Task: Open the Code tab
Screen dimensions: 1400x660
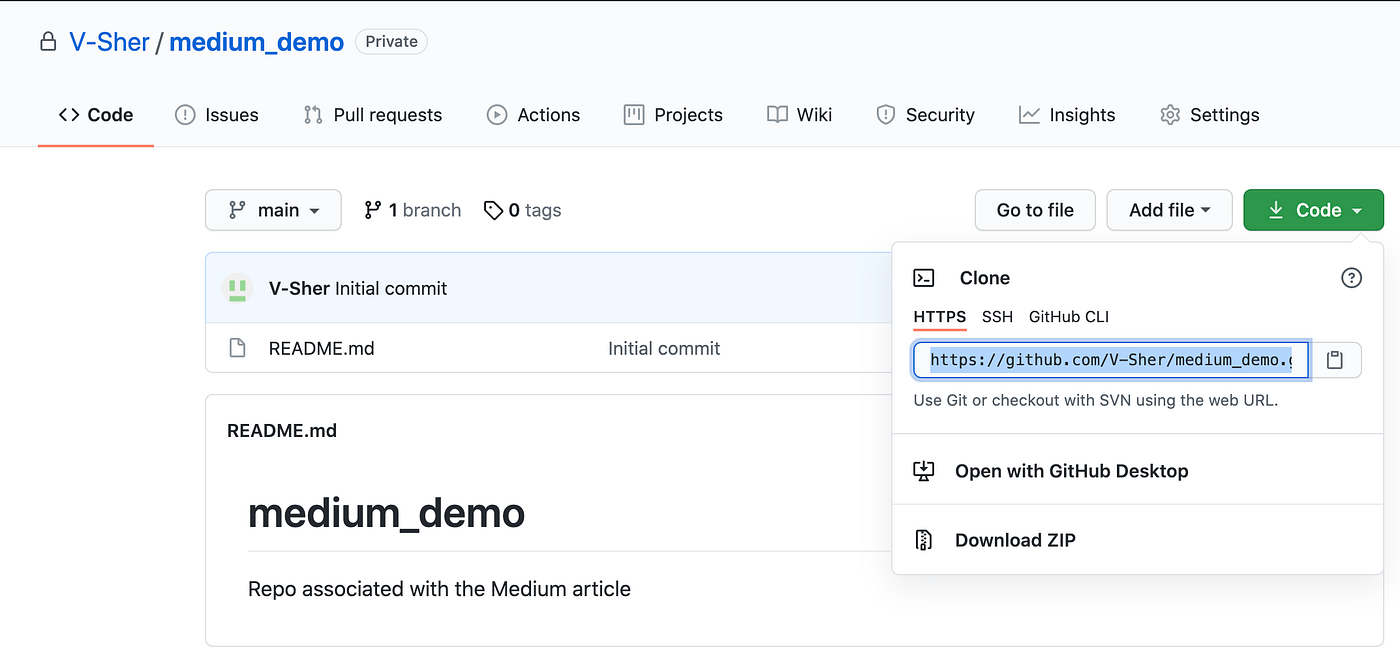Action: [96, 115]
